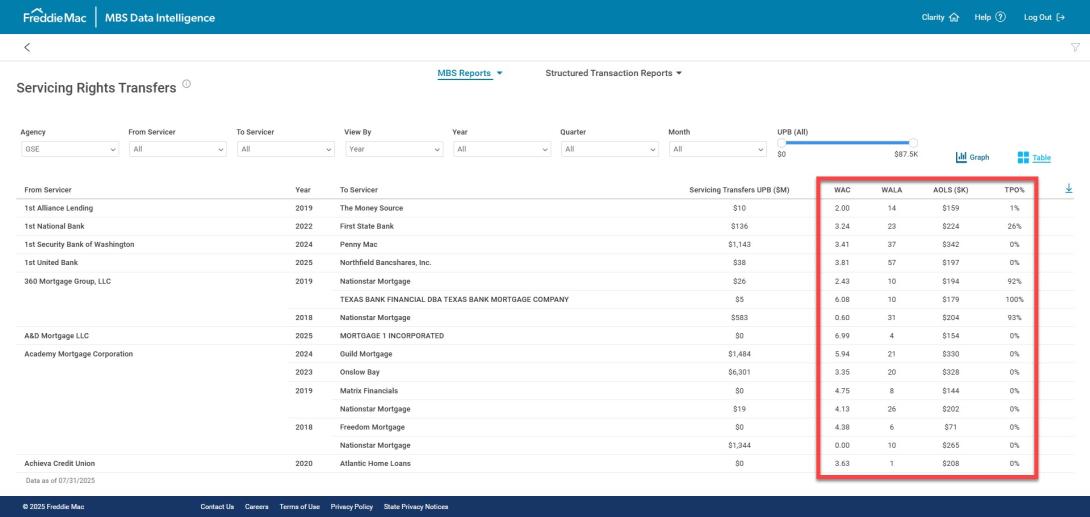Click the Table grid icon
The height and width of the screenshot is (517, 1090).
tap(1023, 158)
